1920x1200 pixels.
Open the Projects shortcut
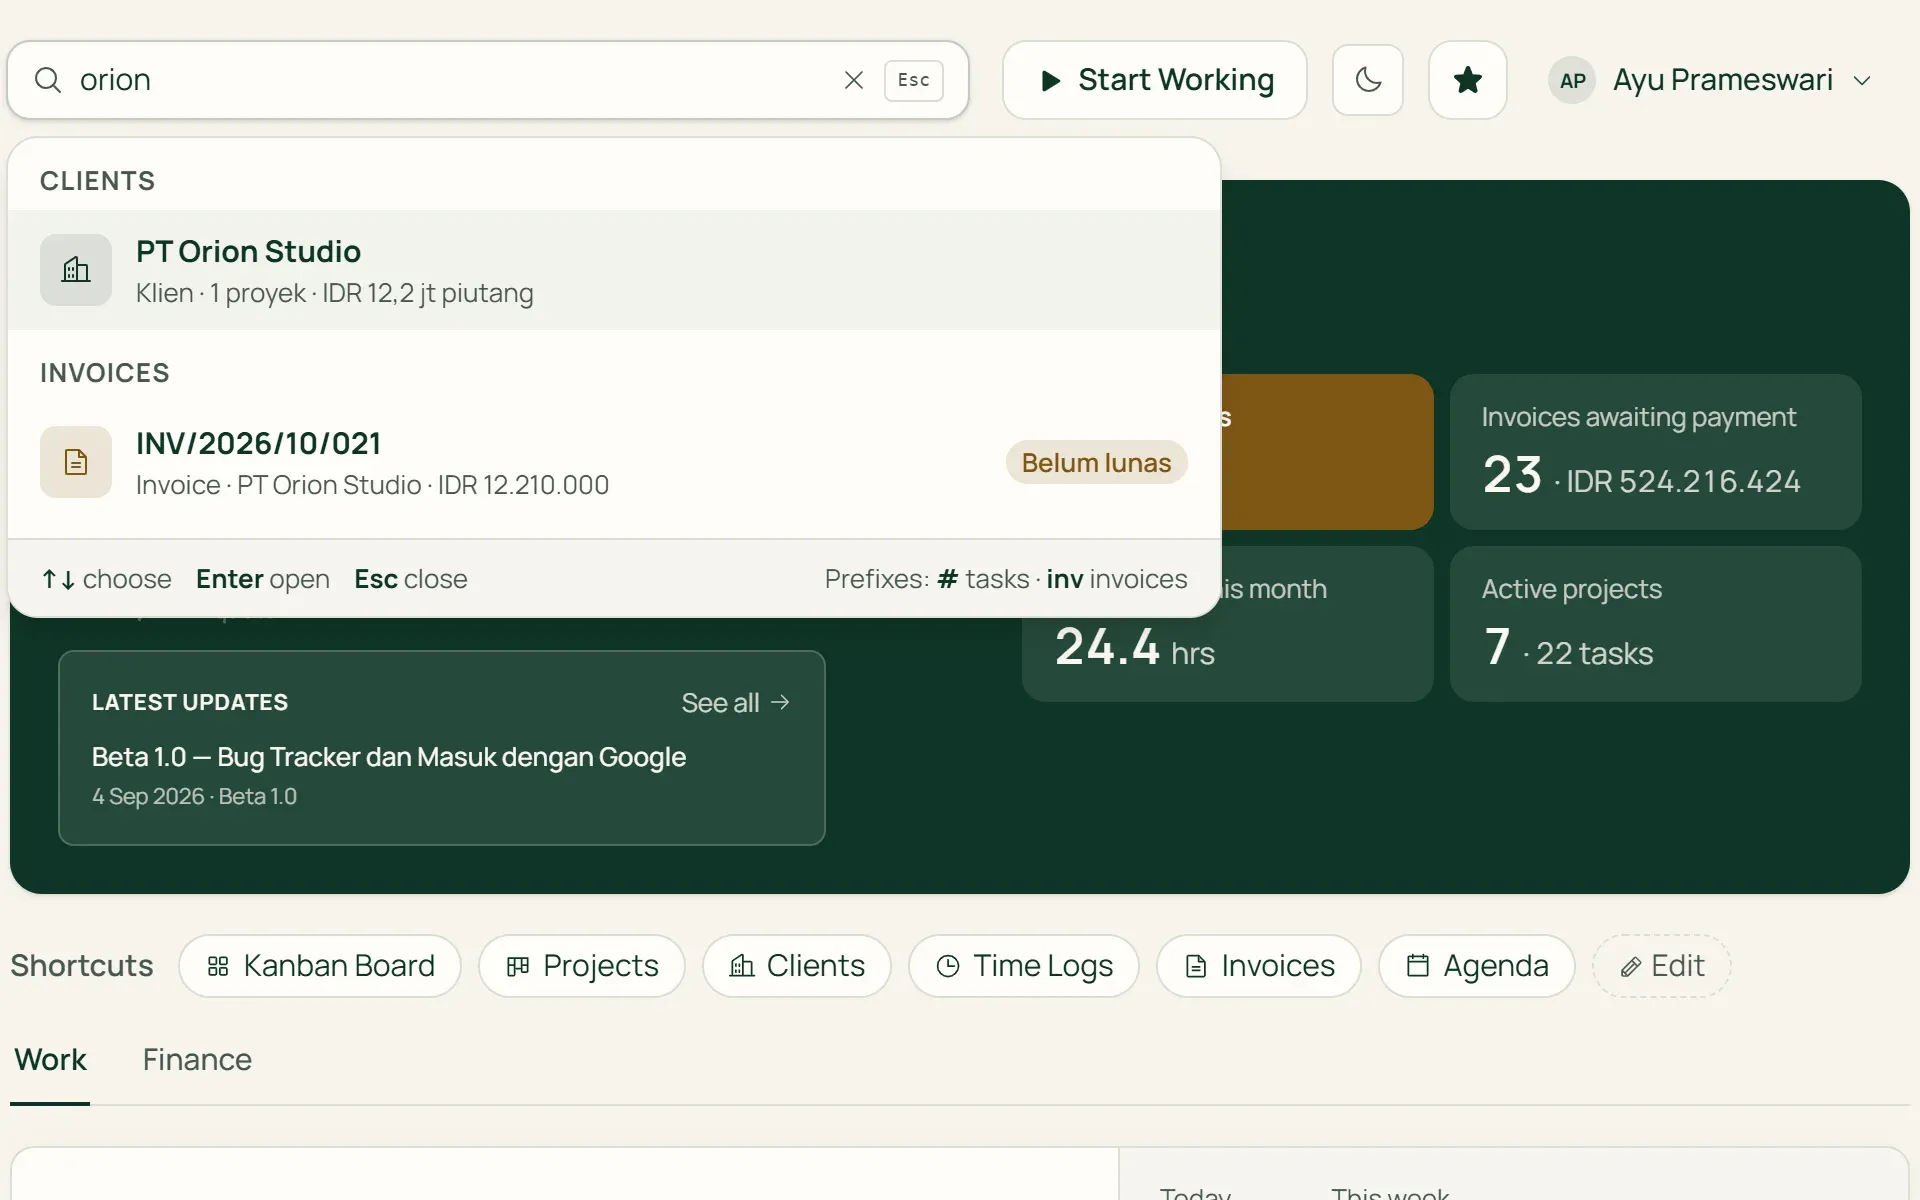pyautogui.click(x=582, y=966)
